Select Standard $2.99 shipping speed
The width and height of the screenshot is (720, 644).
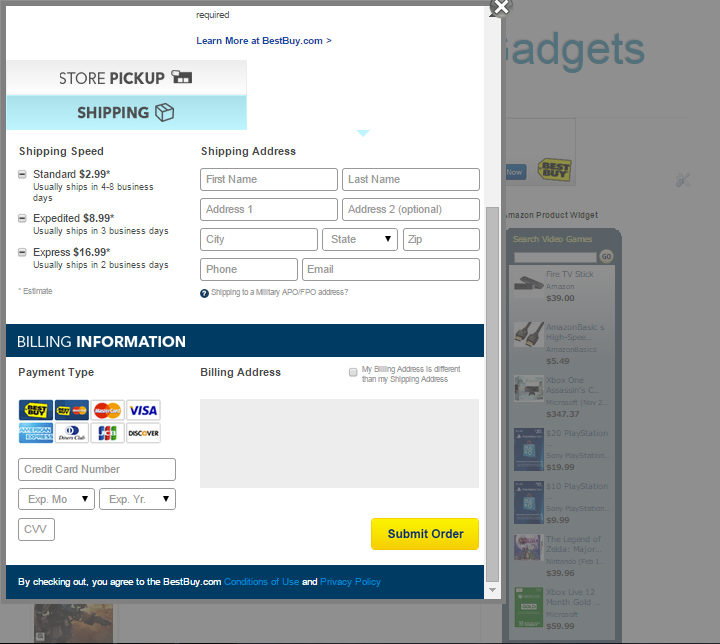tap(23, 175)
